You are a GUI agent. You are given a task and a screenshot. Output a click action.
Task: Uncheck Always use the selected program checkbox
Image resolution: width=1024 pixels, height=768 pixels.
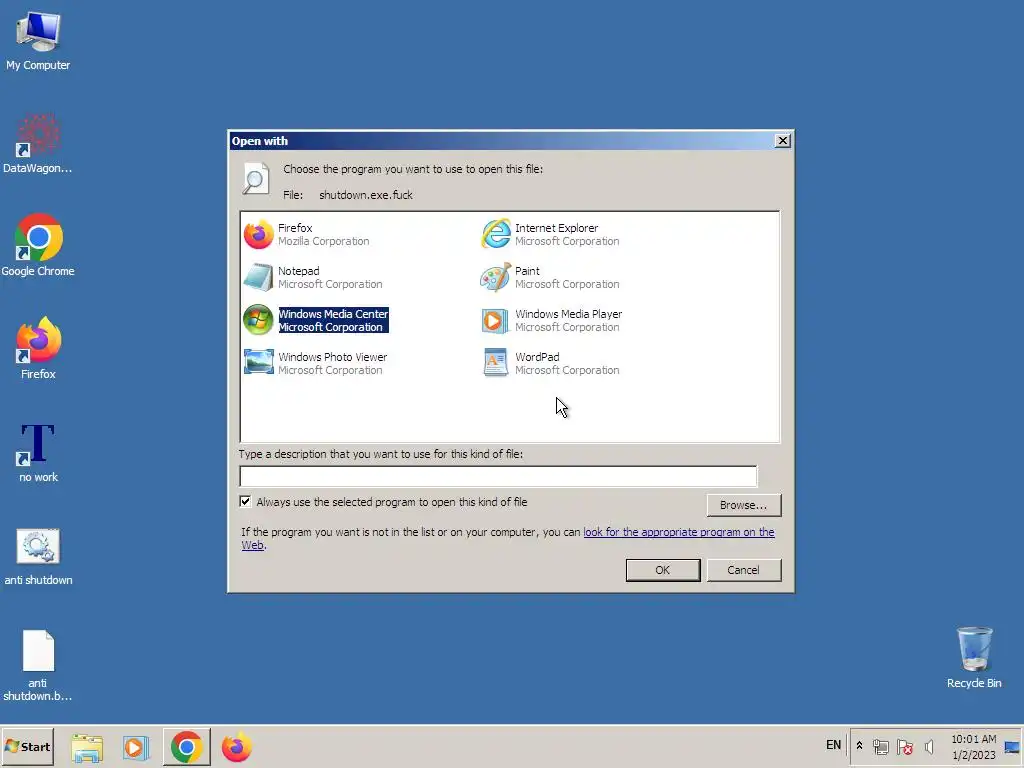coord(246,502)
